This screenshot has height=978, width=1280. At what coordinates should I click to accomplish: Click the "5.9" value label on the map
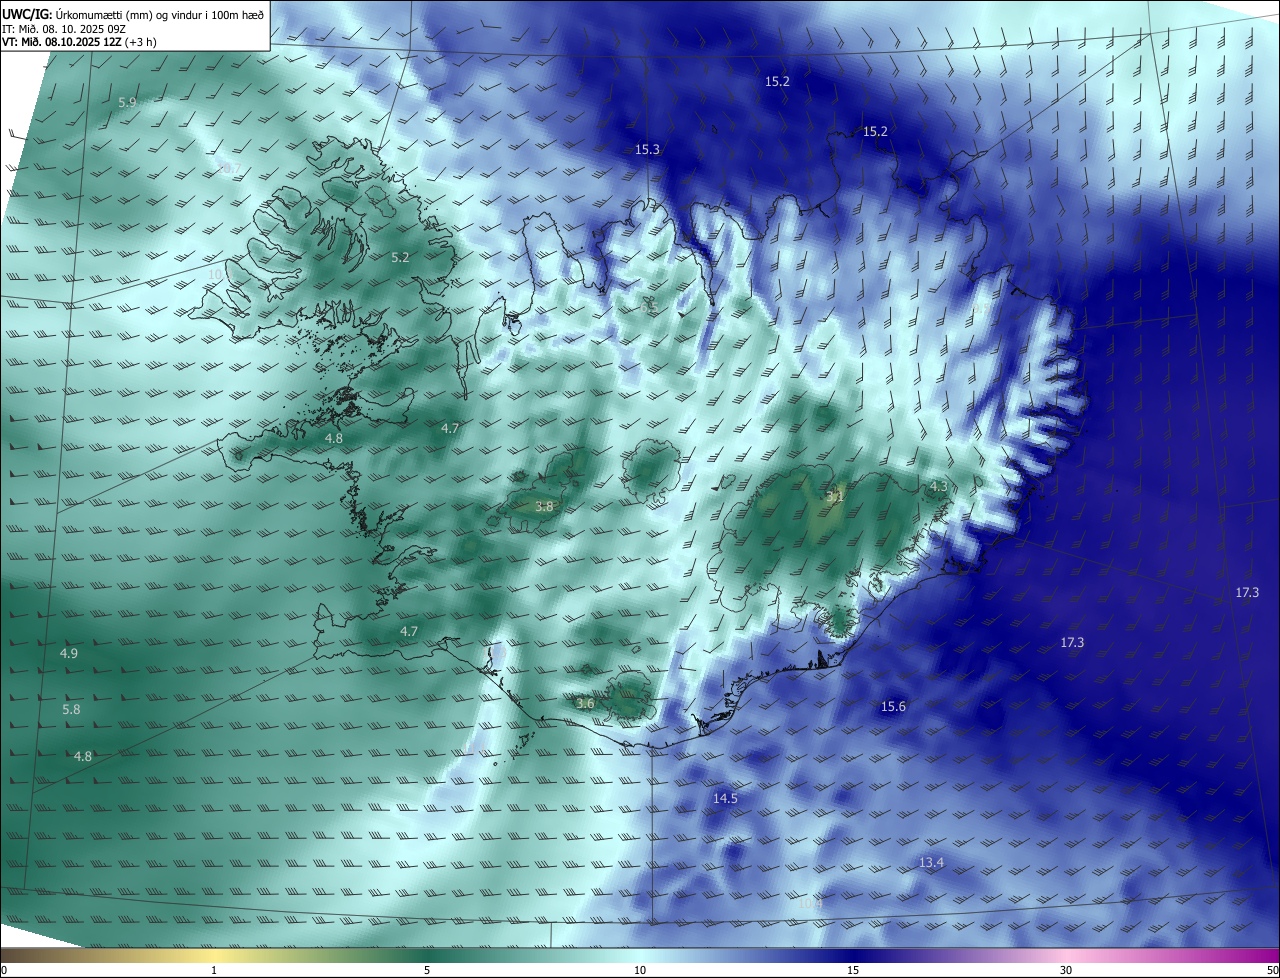127,103
